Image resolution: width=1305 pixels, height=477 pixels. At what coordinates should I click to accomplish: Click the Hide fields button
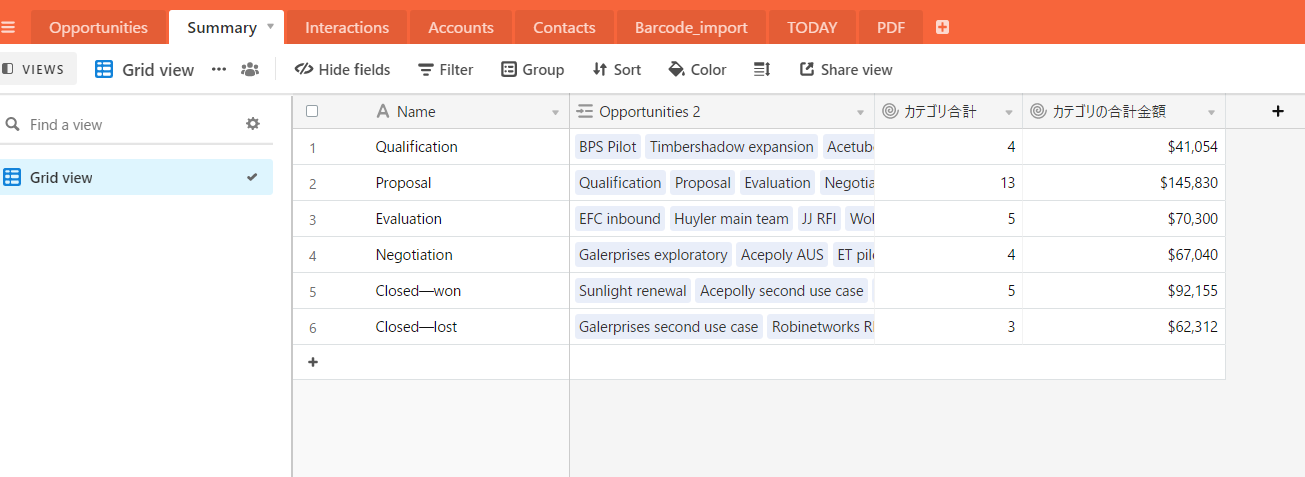pos(343,69)
